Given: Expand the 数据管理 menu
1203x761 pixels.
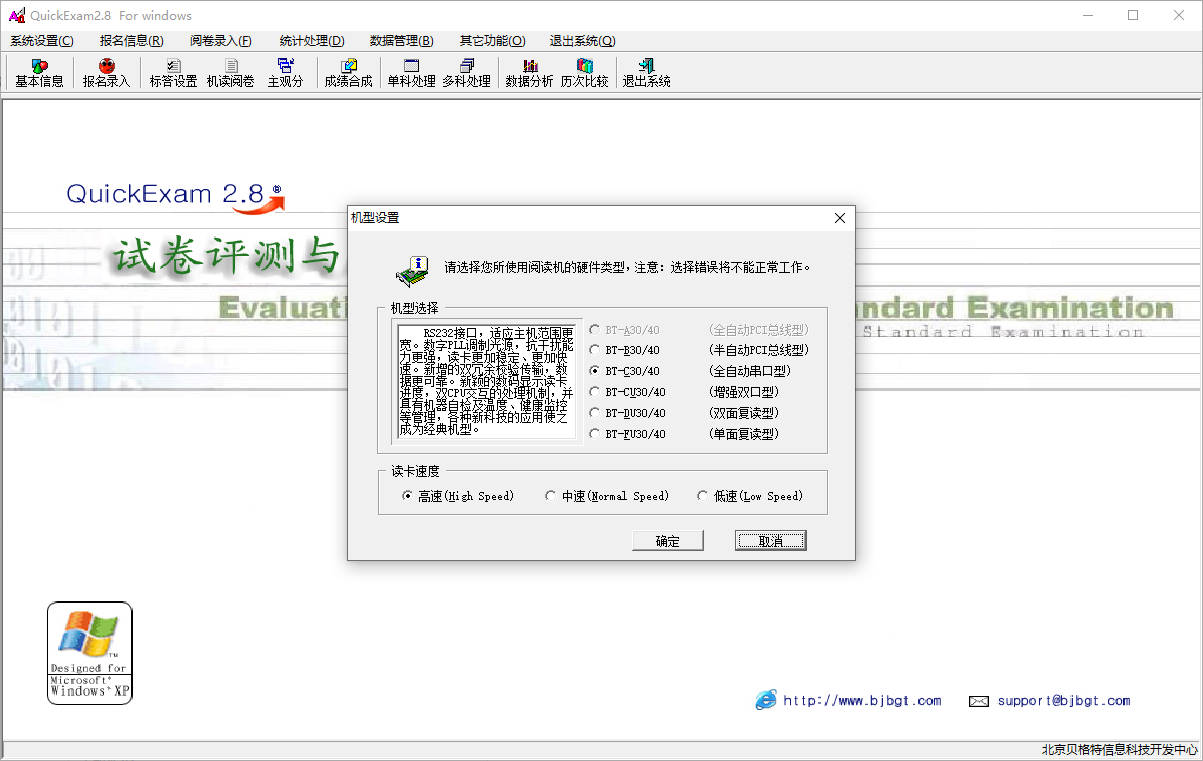Looking at the screenshot, I should pos(401,41).
